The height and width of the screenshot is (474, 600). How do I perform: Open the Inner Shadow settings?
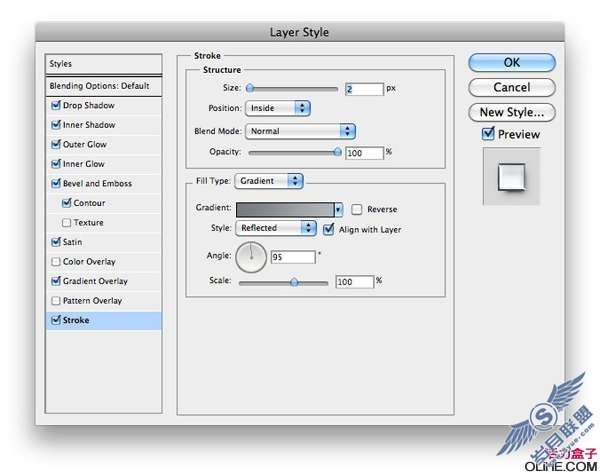coord(89,125)
